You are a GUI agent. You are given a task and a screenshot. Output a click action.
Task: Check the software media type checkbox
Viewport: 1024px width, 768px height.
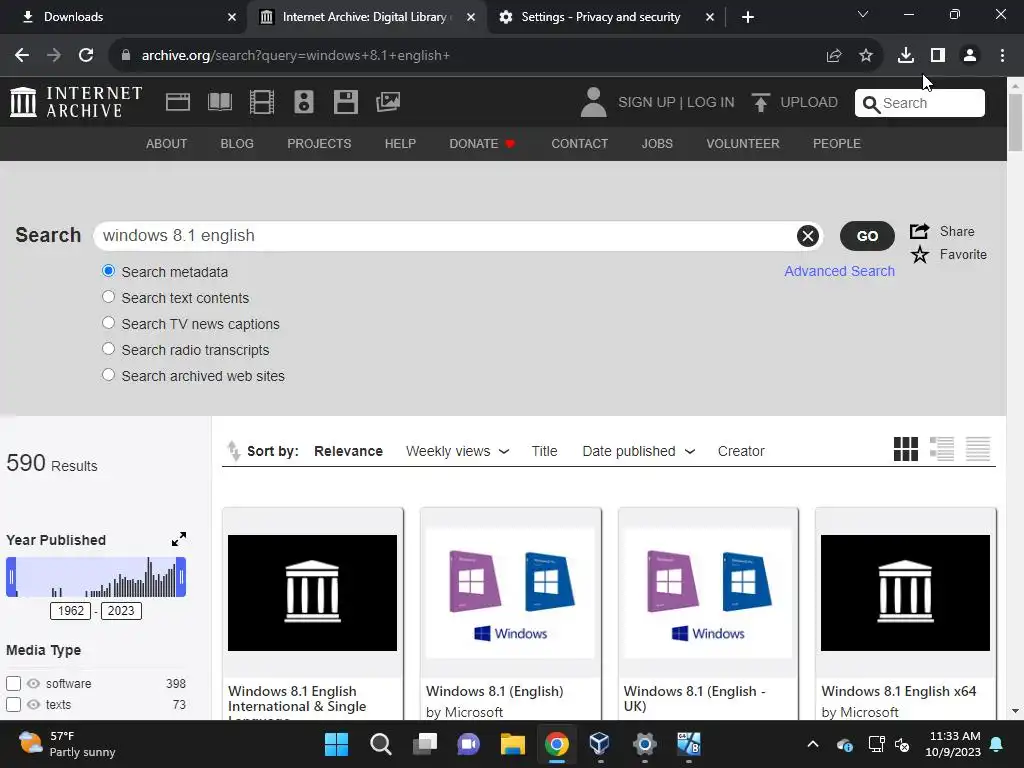coord(14,684)
